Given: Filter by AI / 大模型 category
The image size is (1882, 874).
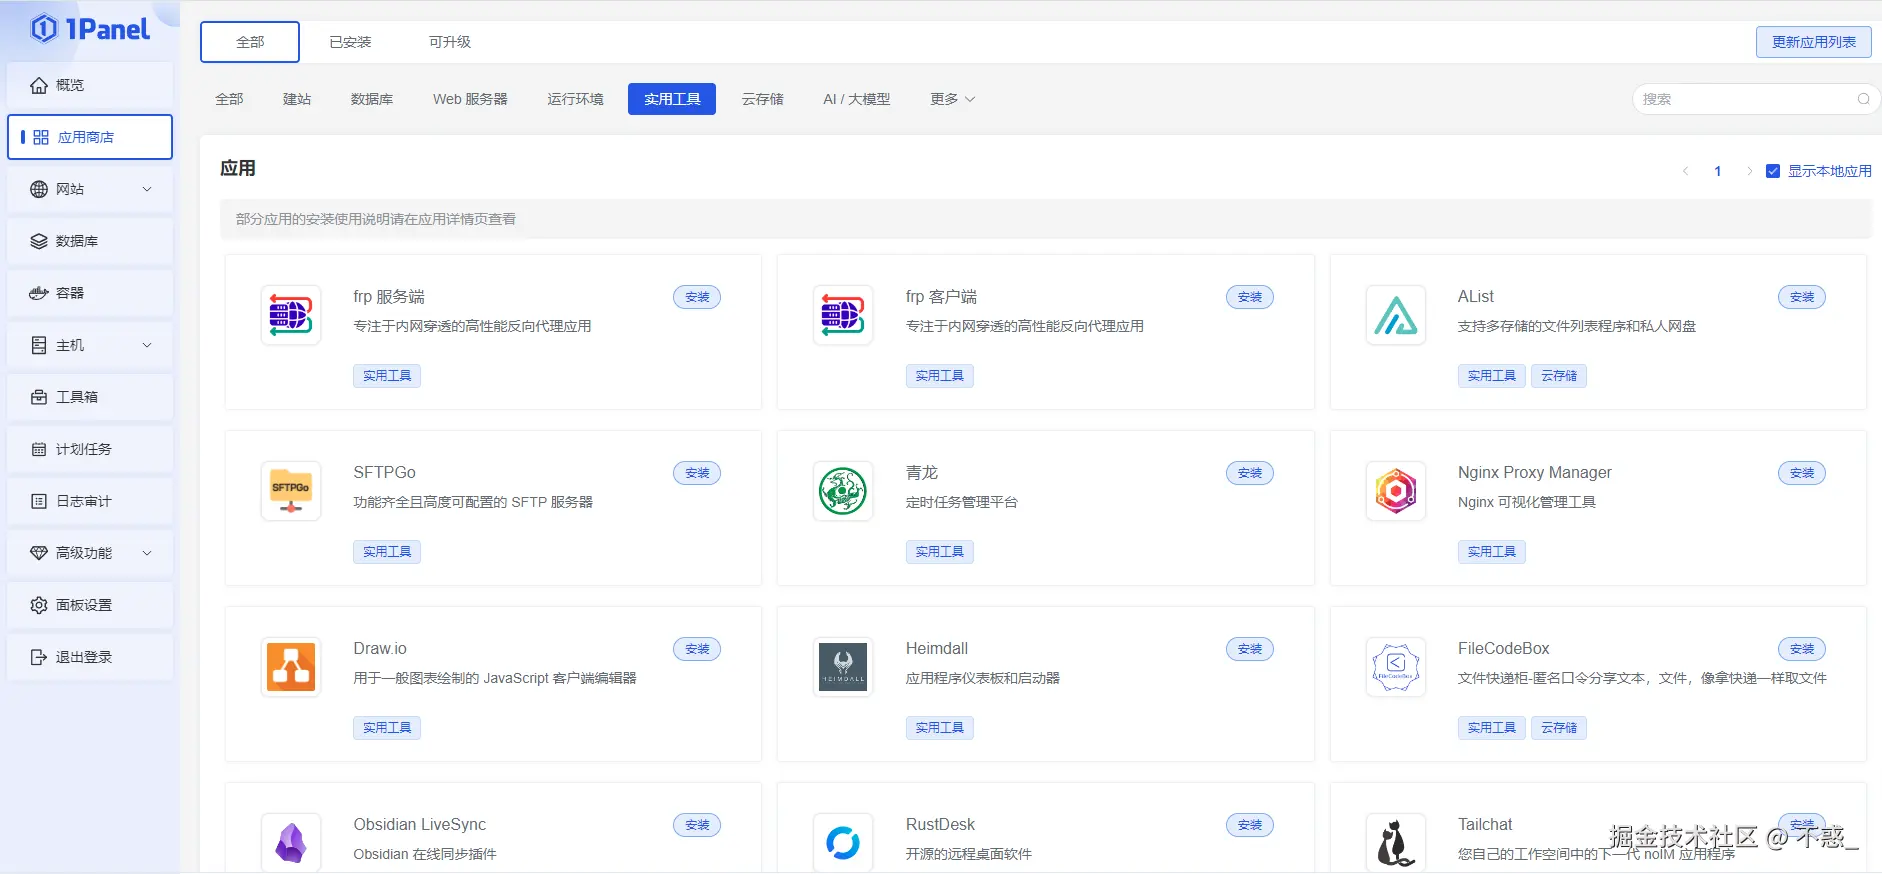Looking at the screenshot, I should click(x=857, y=99).
